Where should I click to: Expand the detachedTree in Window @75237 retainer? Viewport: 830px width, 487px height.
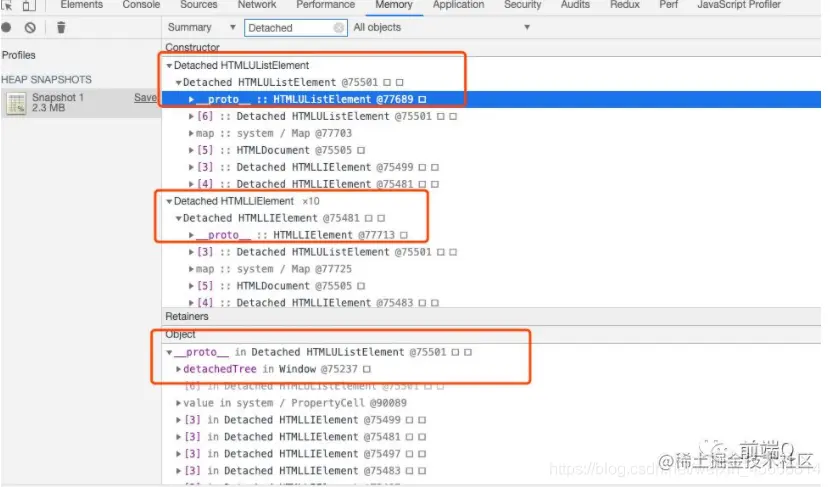178,369
